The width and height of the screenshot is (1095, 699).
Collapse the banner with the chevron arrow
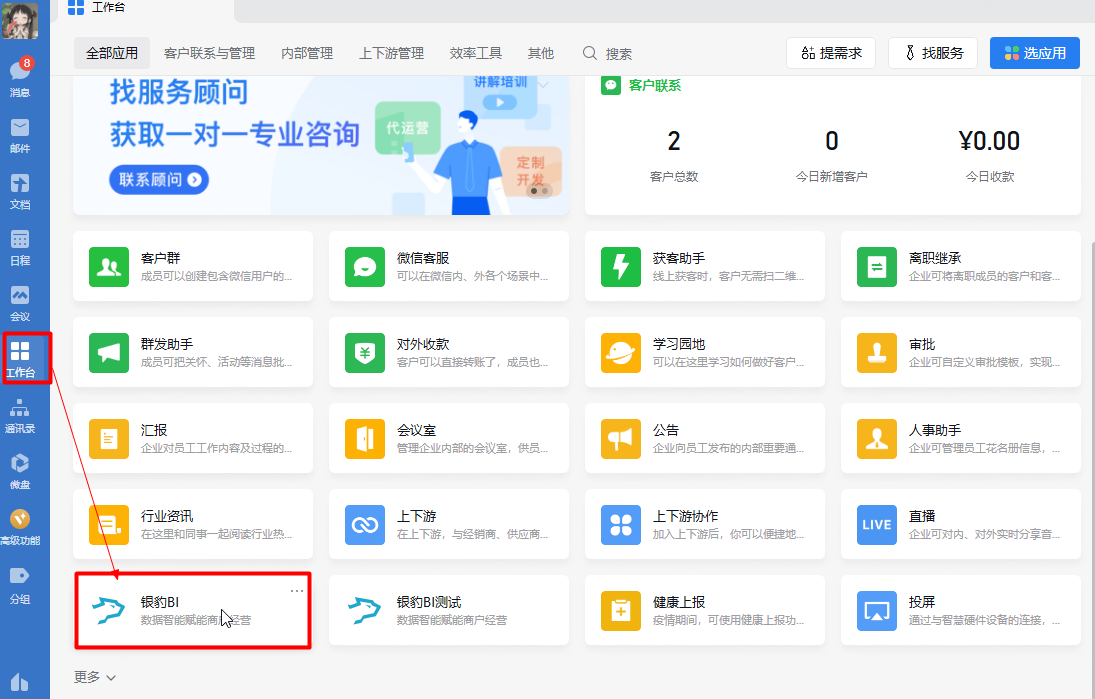click(545, 86)
